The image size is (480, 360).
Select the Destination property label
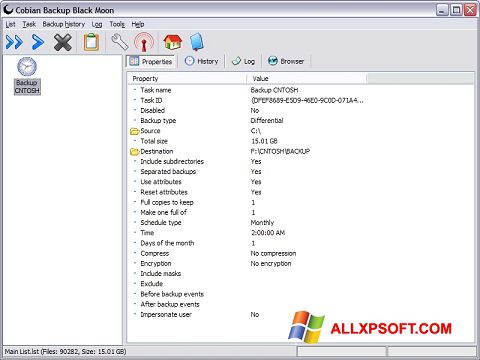pos(157,152)
